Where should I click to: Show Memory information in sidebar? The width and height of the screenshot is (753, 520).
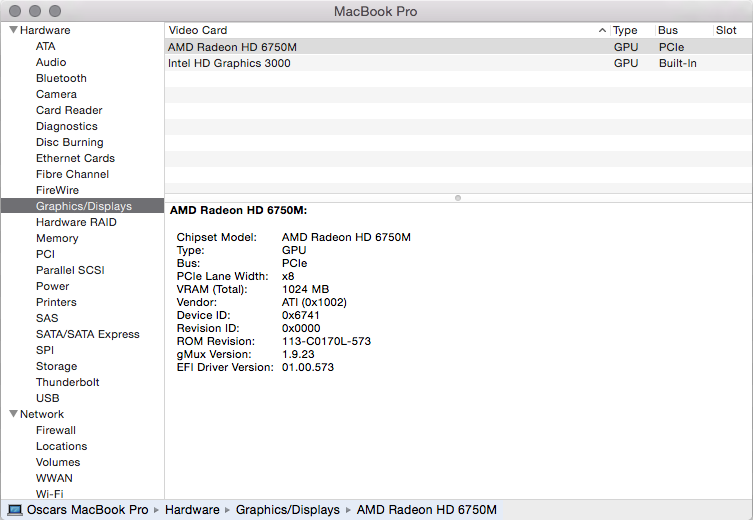57,238
